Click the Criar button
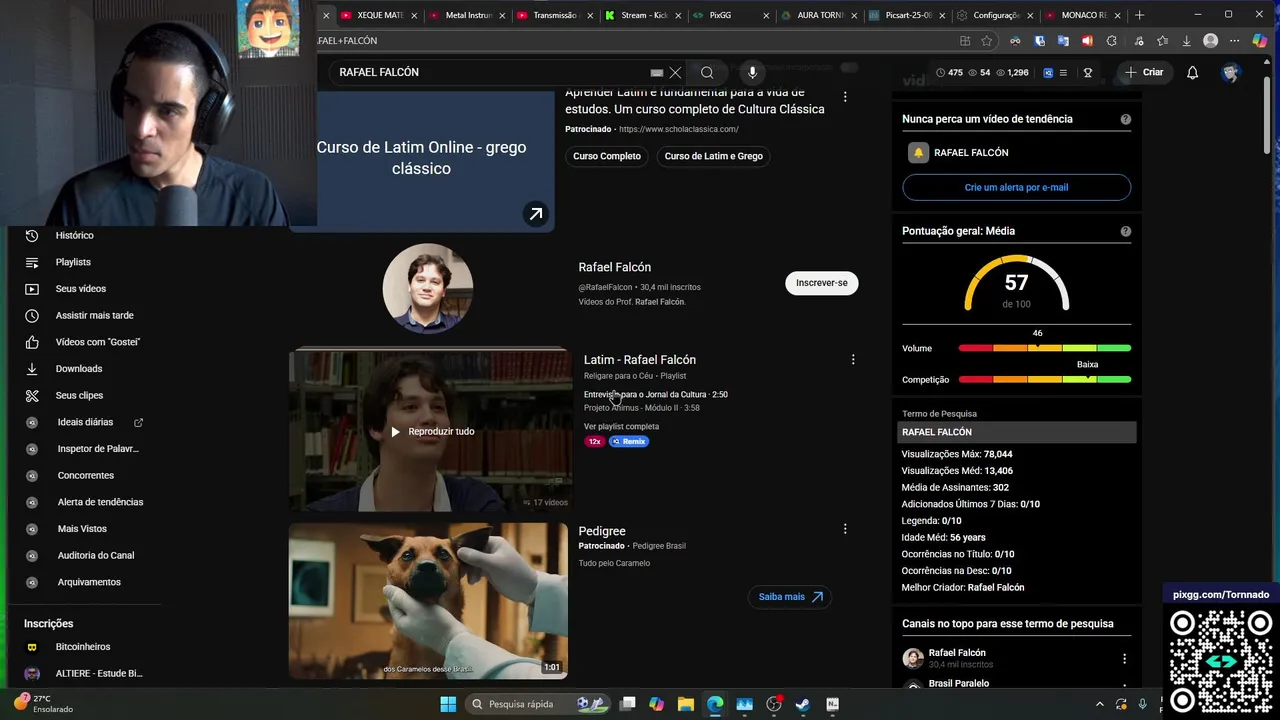The image size is (1280, 720). coord(1144,72)
